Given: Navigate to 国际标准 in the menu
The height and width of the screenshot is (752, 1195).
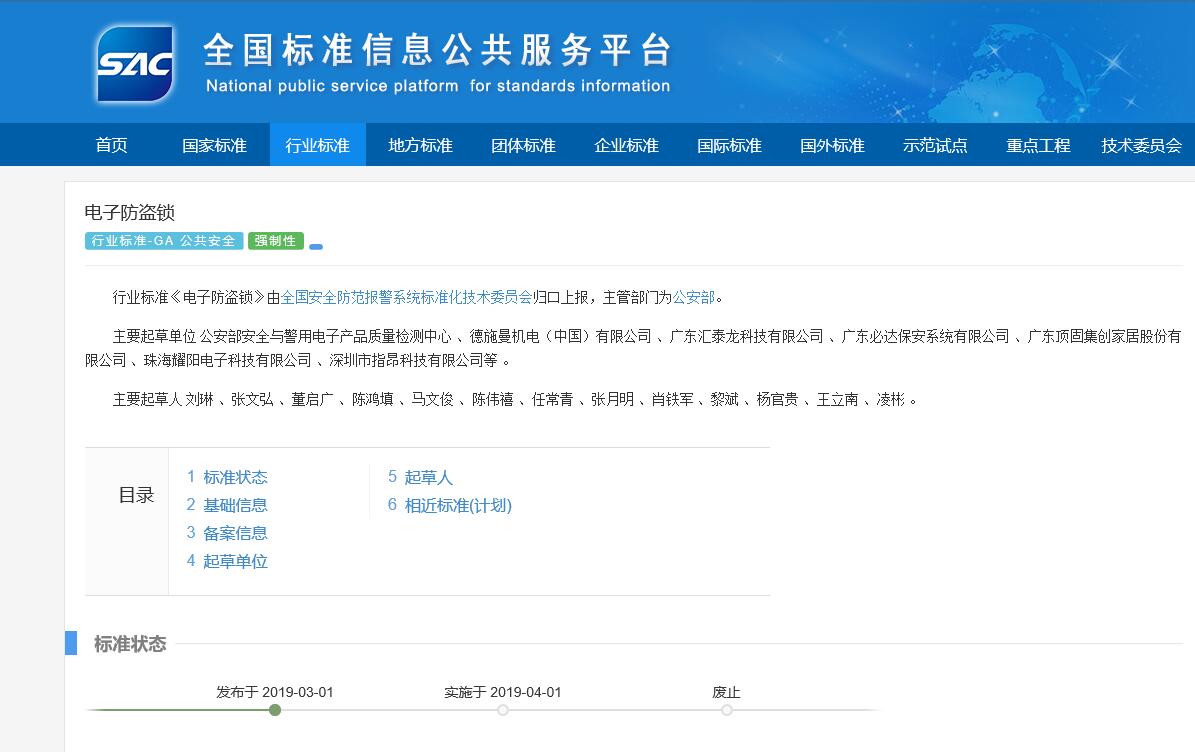Looking at the screenshot, I should pyautogui.click(x=729, y=145).
